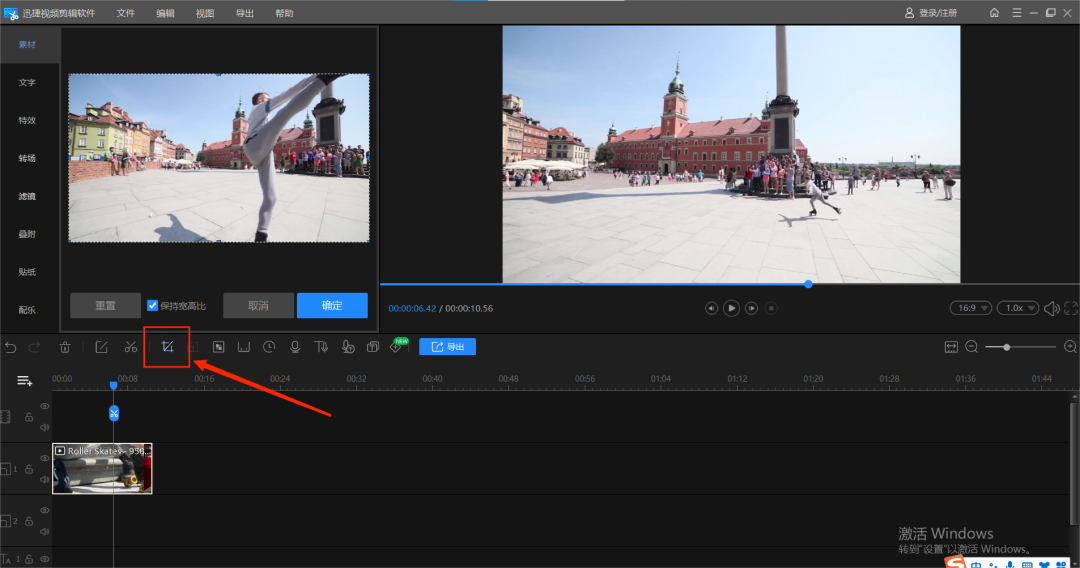Open the edit pencil tool
The height and width of the screenshot is (568, 1080).
(x=101, y=347)
